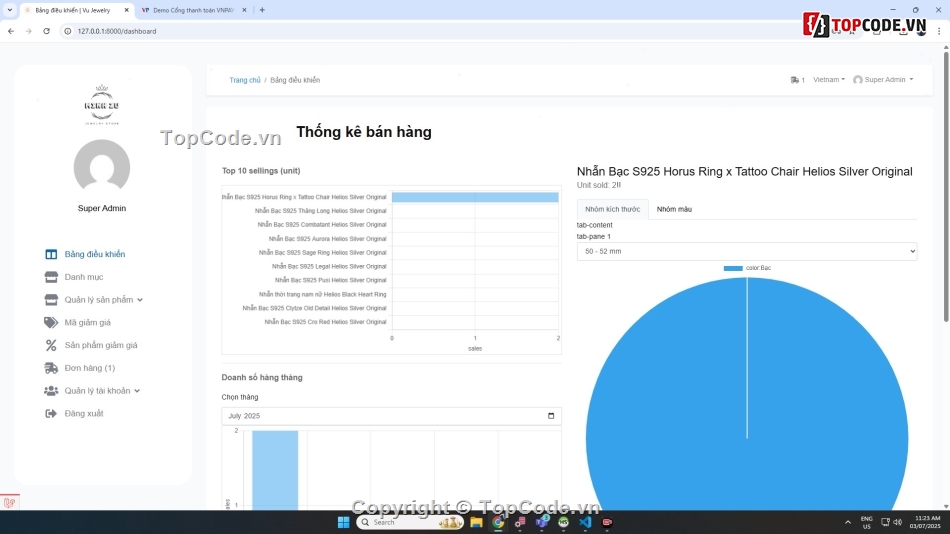Click the Đăng xuất logout icon

[51, 413]
